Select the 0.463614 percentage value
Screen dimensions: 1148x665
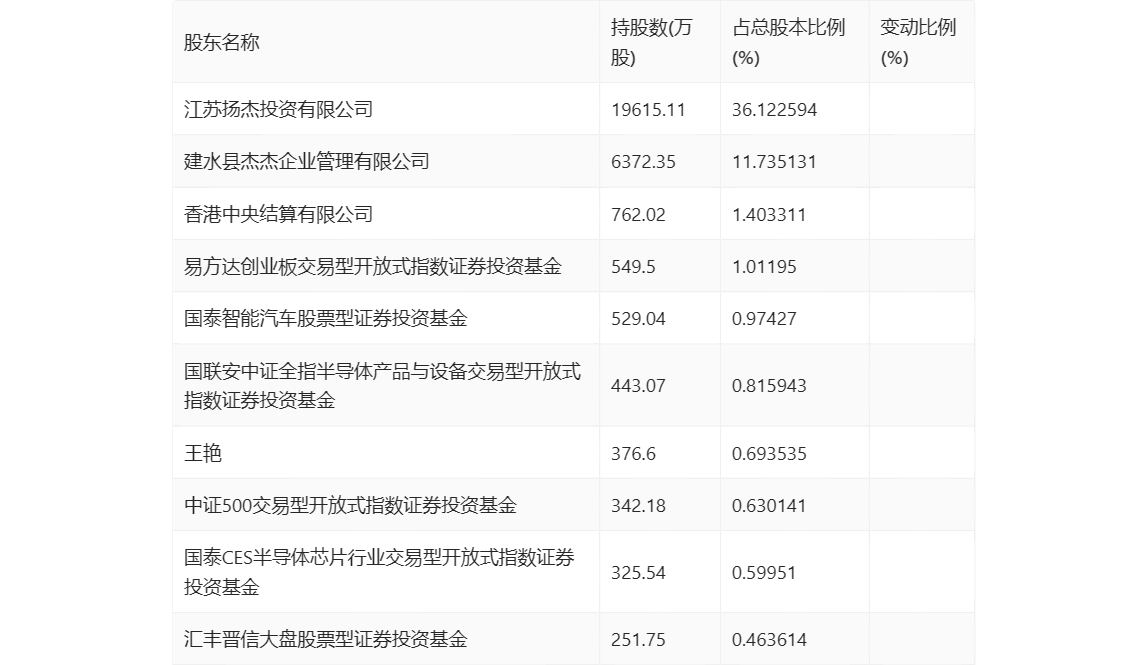[769, 640]
